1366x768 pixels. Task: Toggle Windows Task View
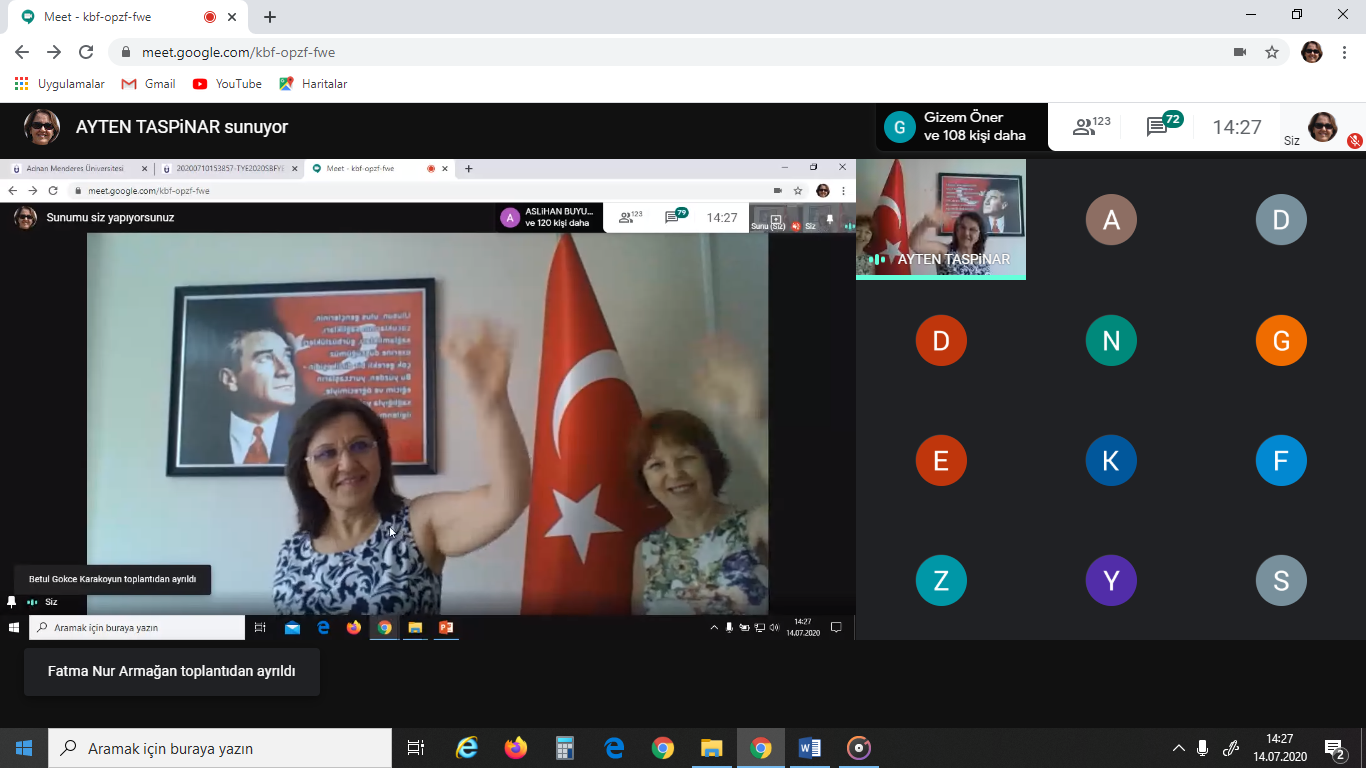[x=415, y=748]
